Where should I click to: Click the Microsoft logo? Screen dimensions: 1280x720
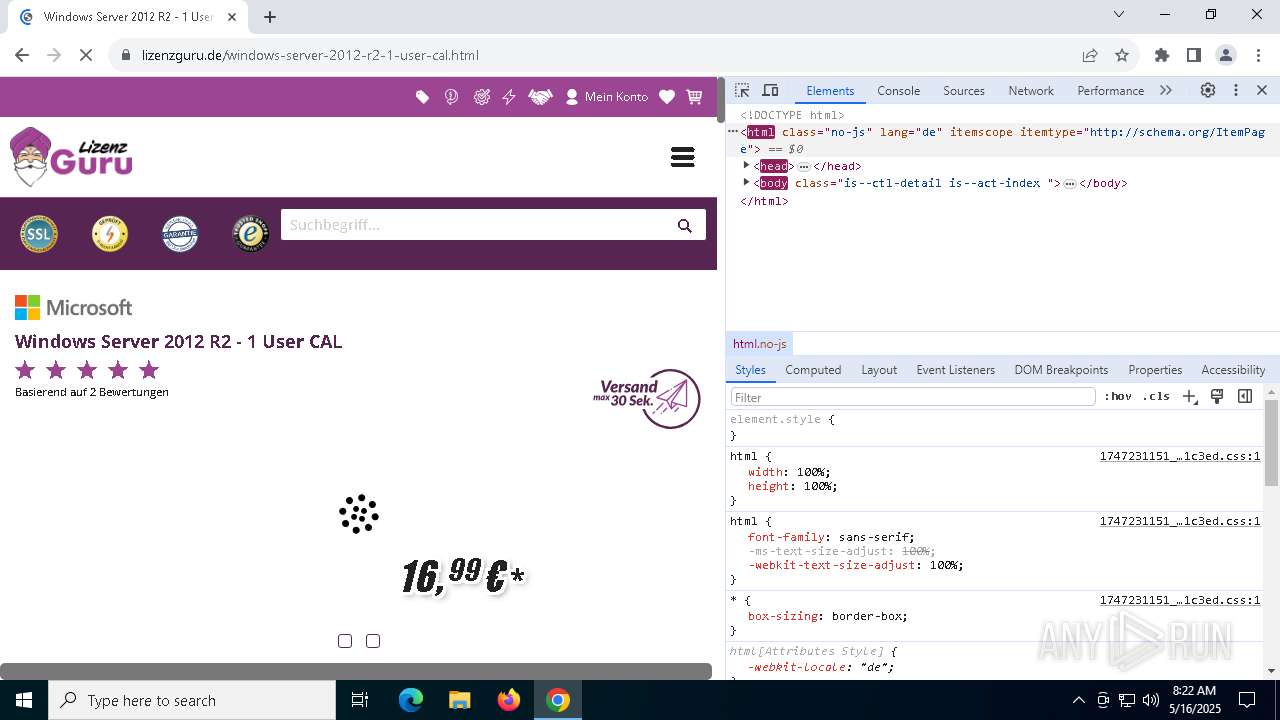[74, 307]
